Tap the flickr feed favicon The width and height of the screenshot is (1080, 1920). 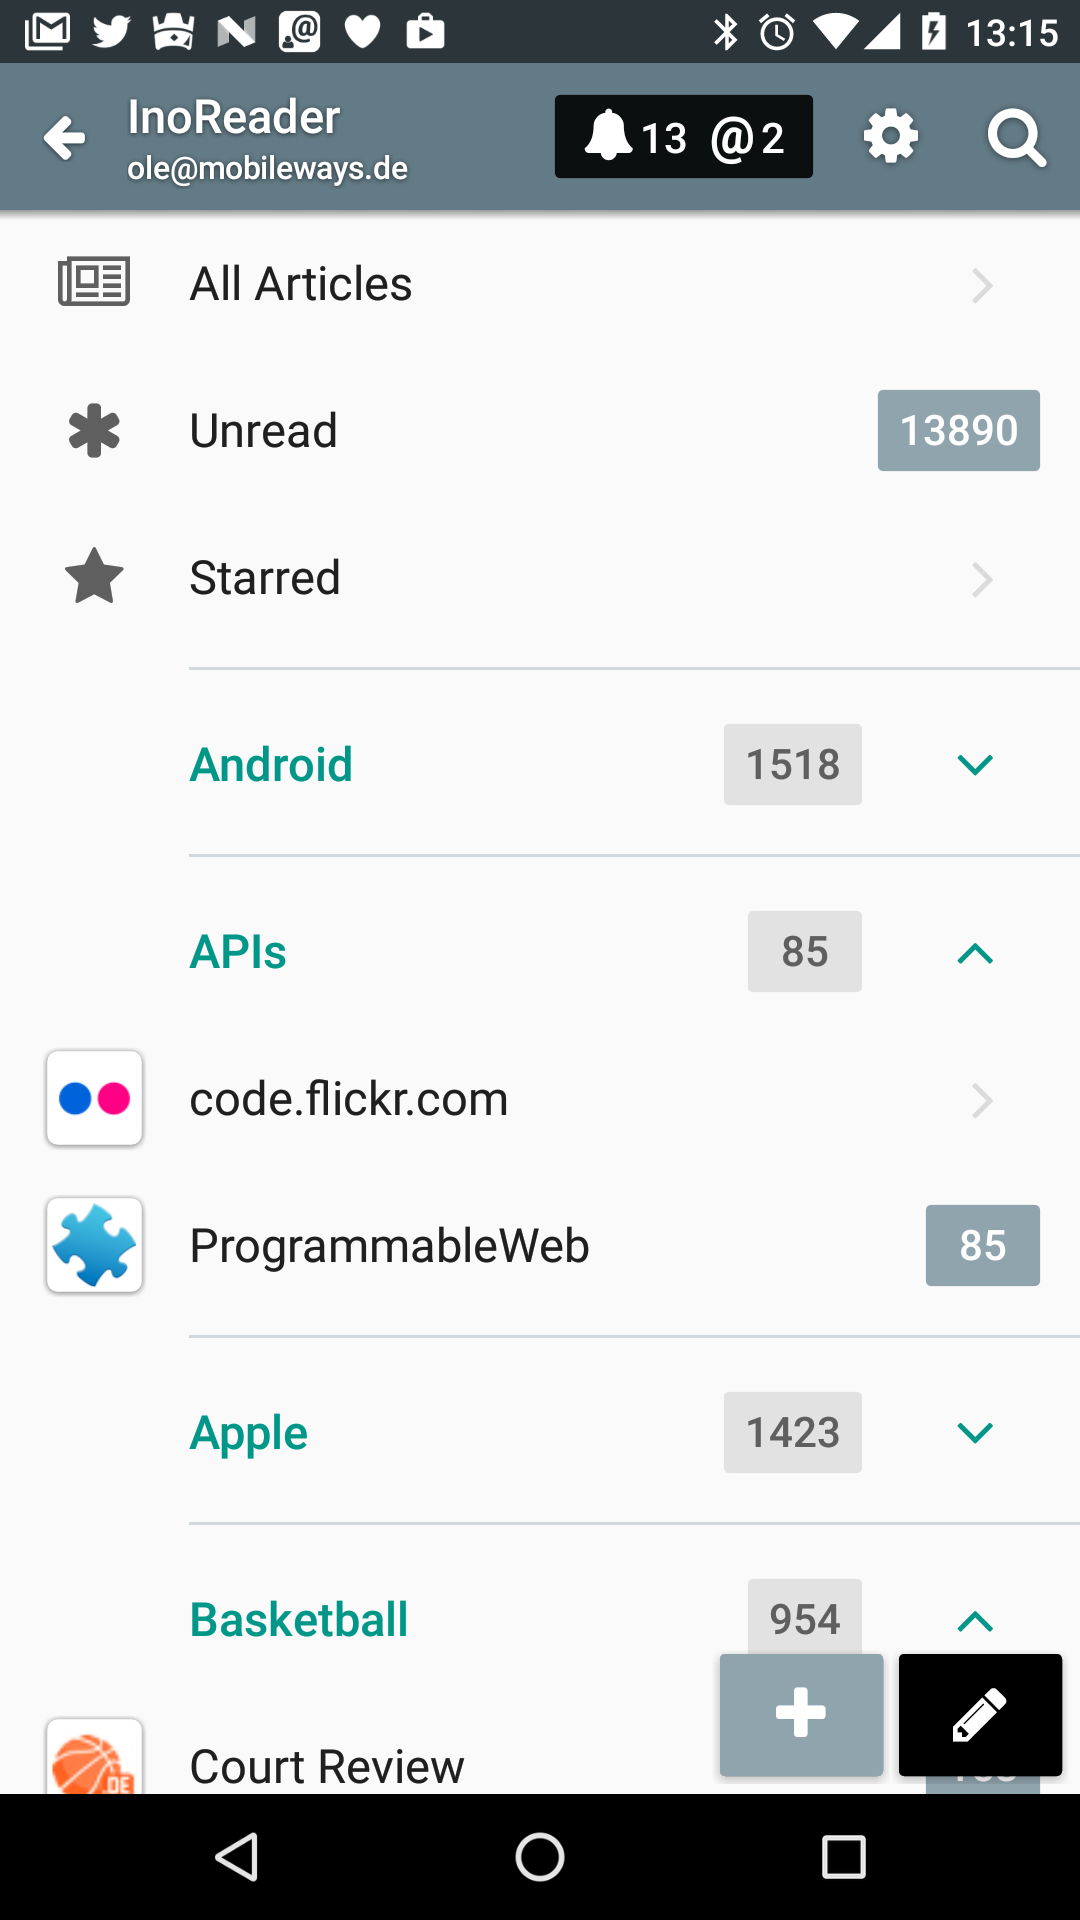[94, 1098]
